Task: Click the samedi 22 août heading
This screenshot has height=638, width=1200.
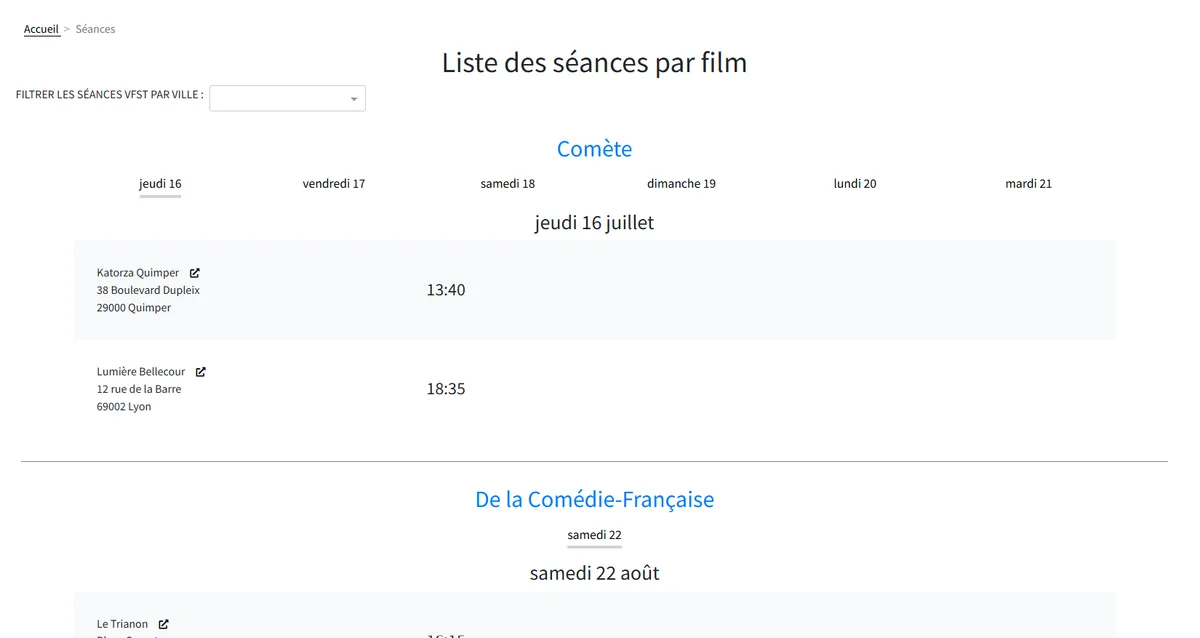Action: [595, 574]
